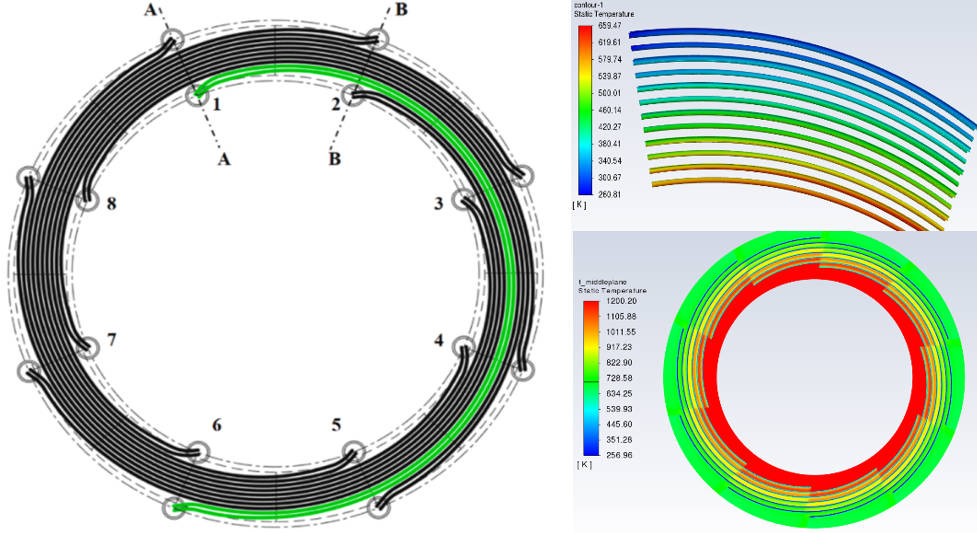Click the 659.47 value on the top legend
The height and width of the screenshot is (533, 977).
[610, 25]
